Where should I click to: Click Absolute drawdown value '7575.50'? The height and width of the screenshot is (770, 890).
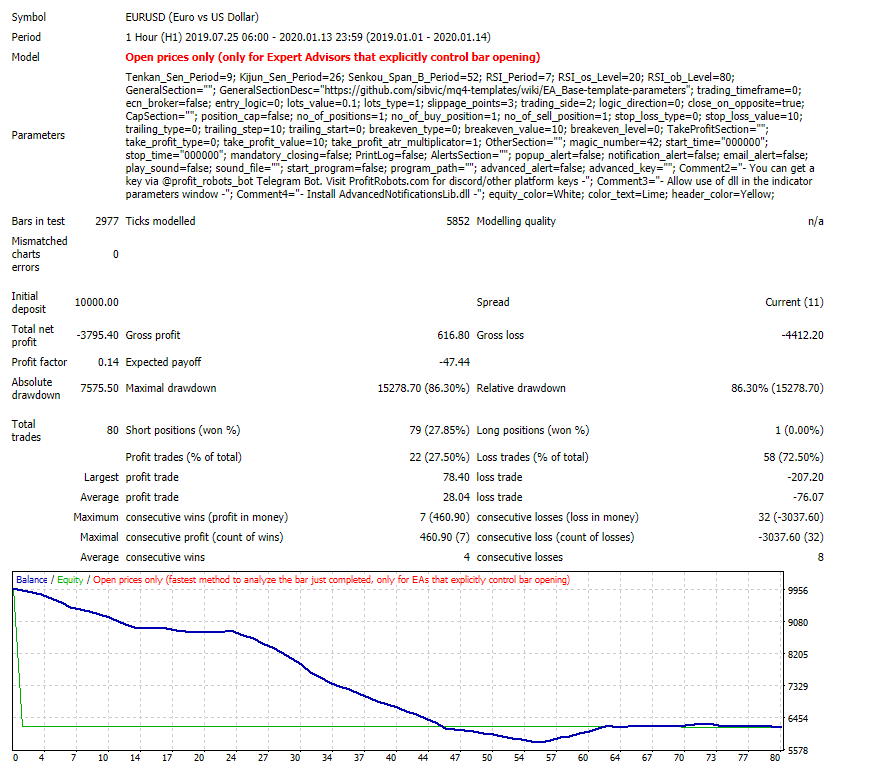tap(99, 388)
